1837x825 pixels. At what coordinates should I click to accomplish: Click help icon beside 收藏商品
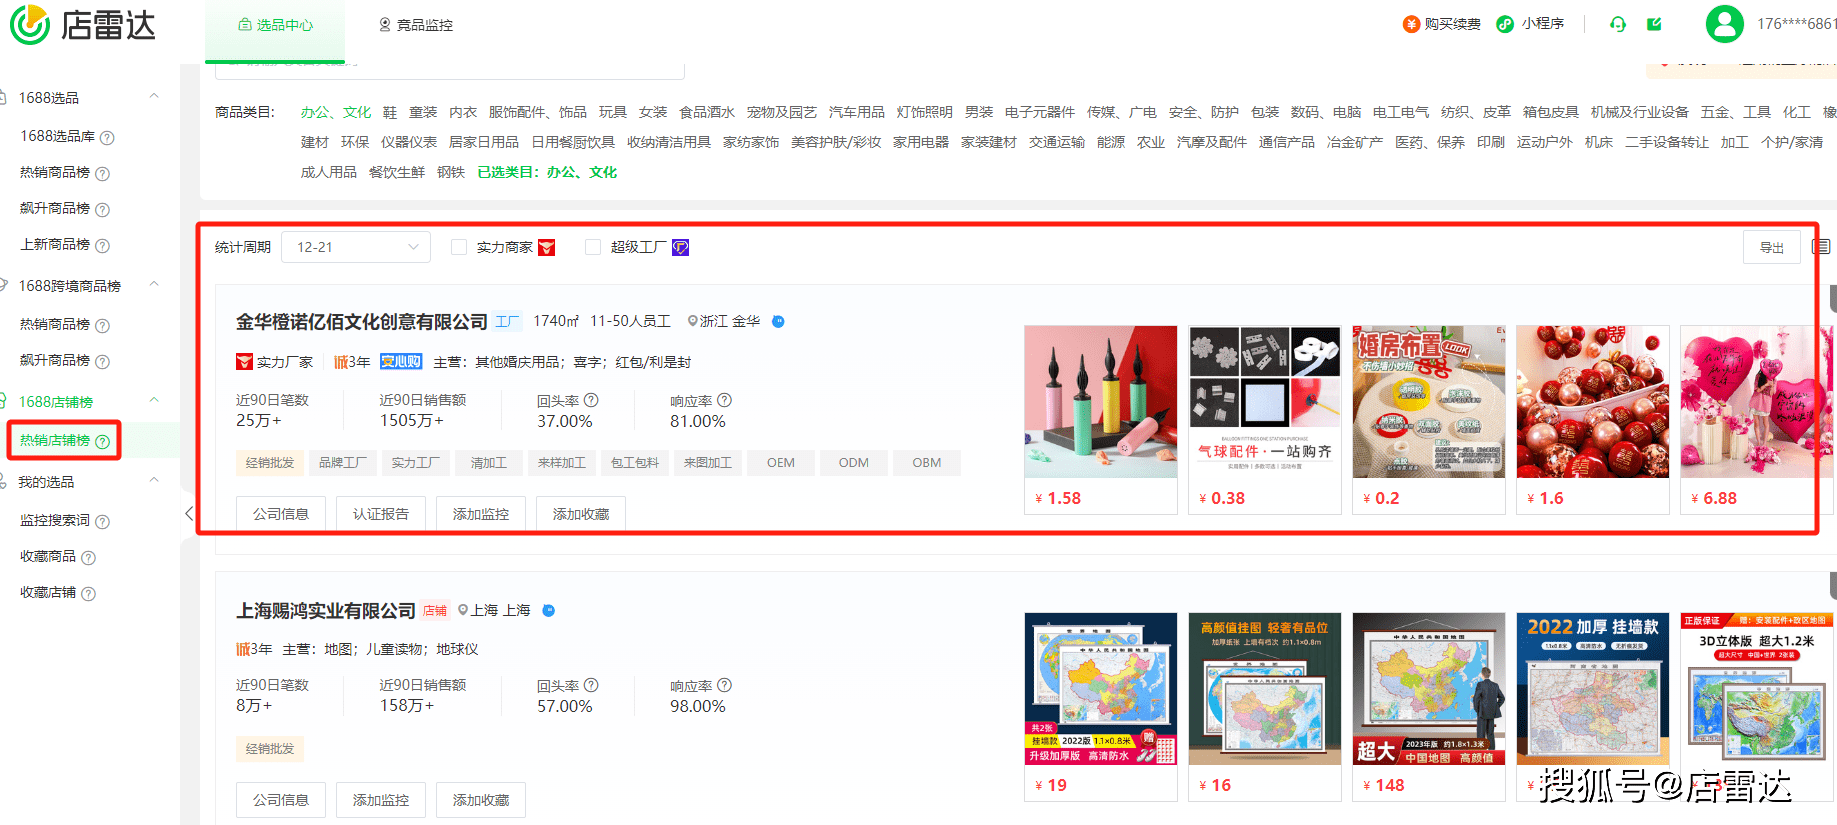tap(88, 557)
